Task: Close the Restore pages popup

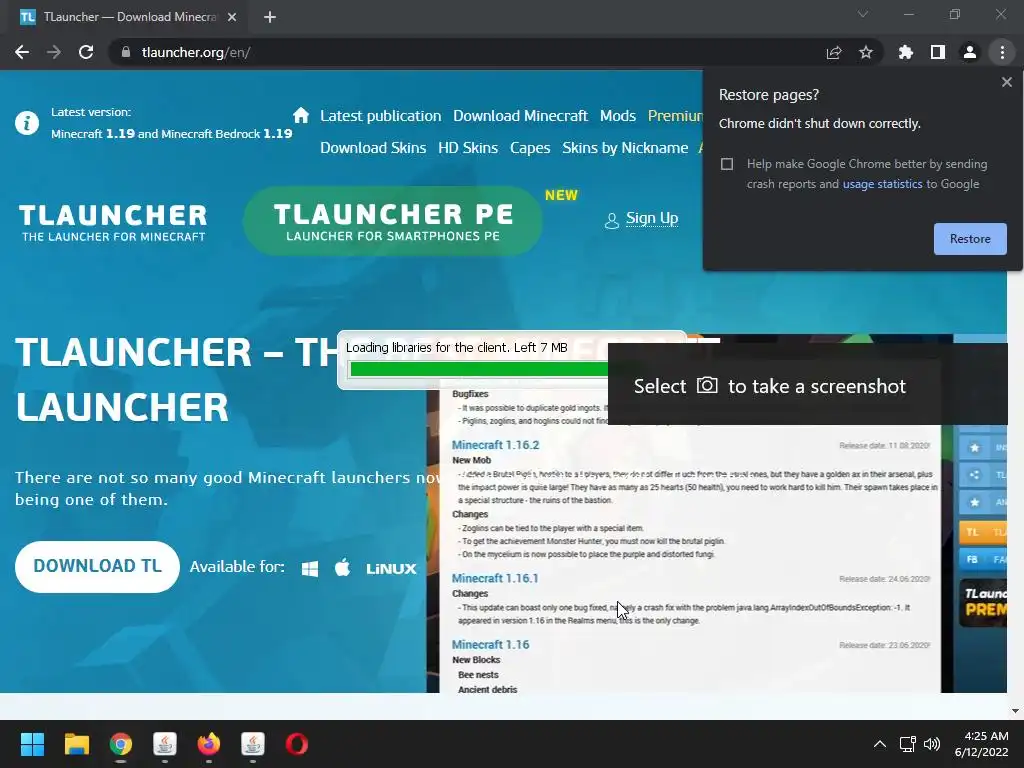Action: pos(1006,82)
